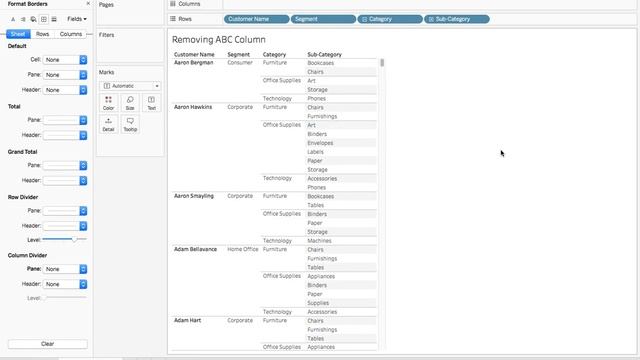Screen dimensions: 640x360
Task: Open the Total Header border dropdown
Action: [x=65, y=135]
